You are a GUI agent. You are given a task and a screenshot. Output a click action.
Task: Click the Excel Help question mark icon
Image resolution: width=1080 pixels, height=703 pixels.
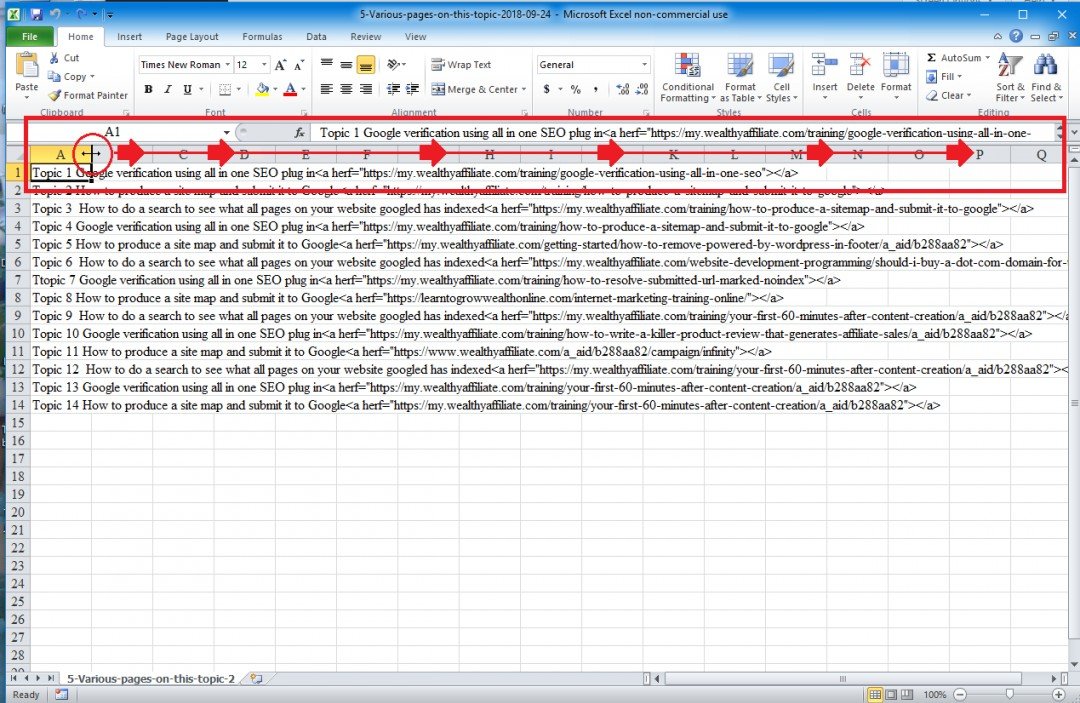1016,36
